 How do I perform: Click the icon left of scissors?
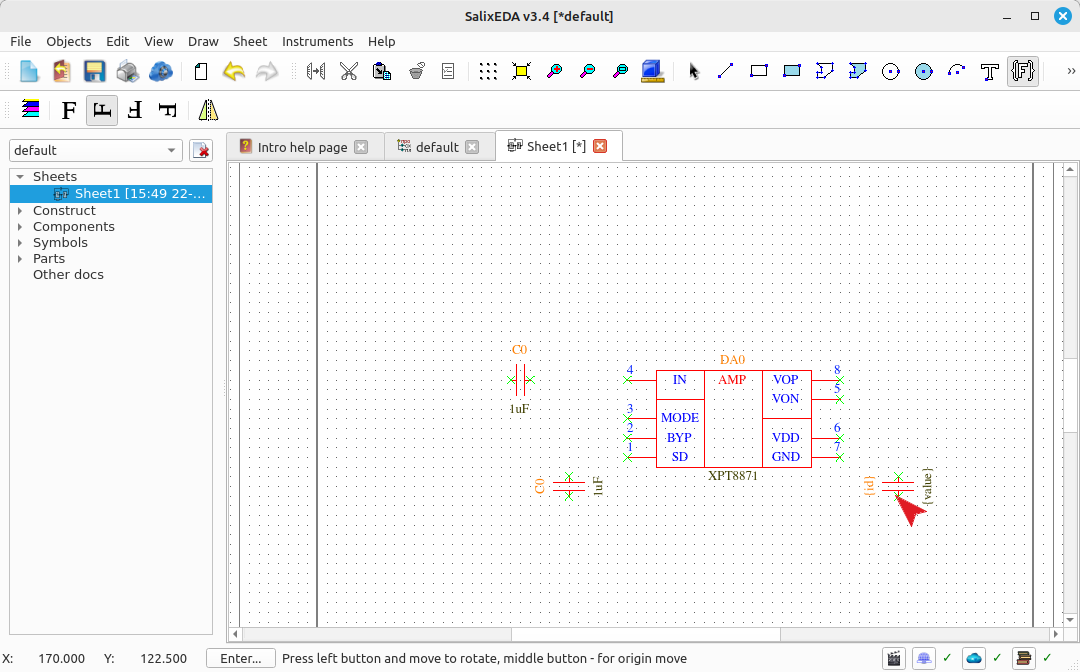315,71
